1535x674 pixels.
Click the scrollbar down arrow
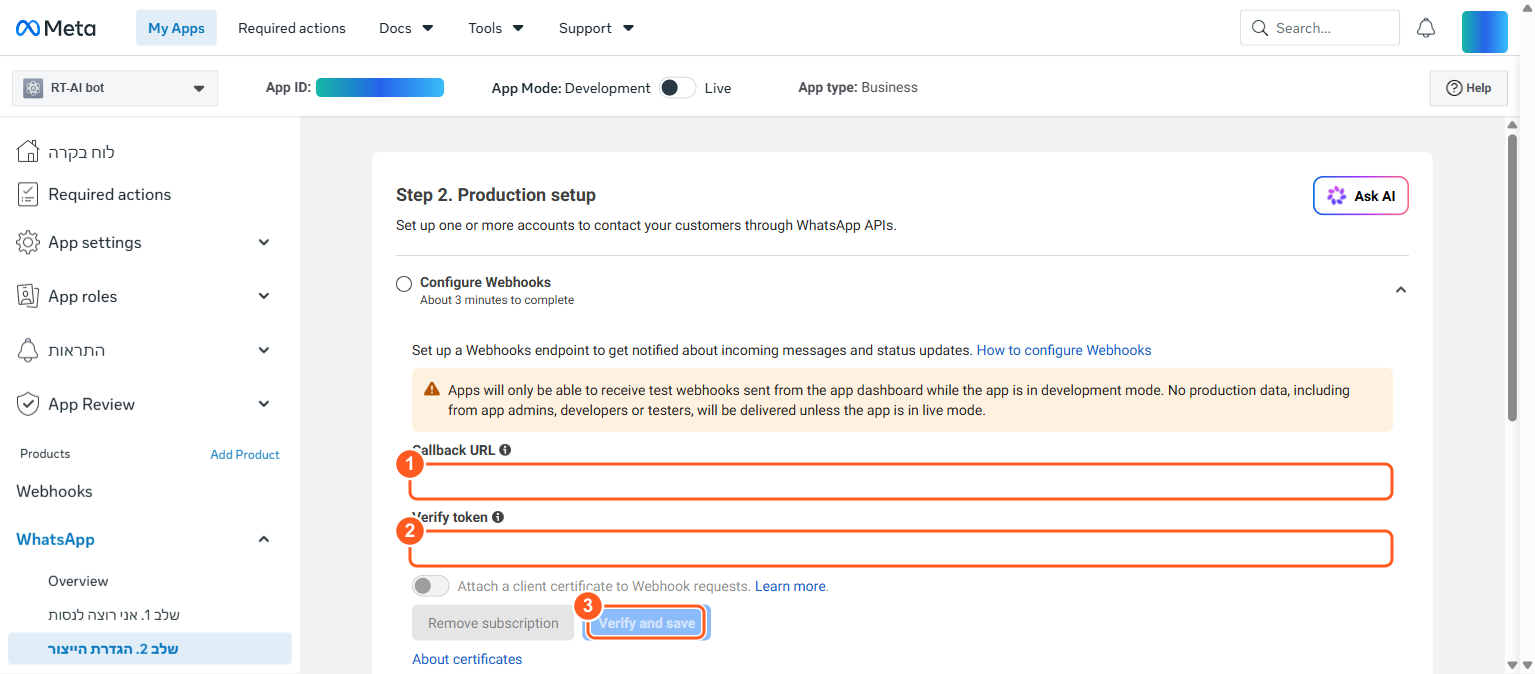pyautogui.click(x=1512, y=664)
